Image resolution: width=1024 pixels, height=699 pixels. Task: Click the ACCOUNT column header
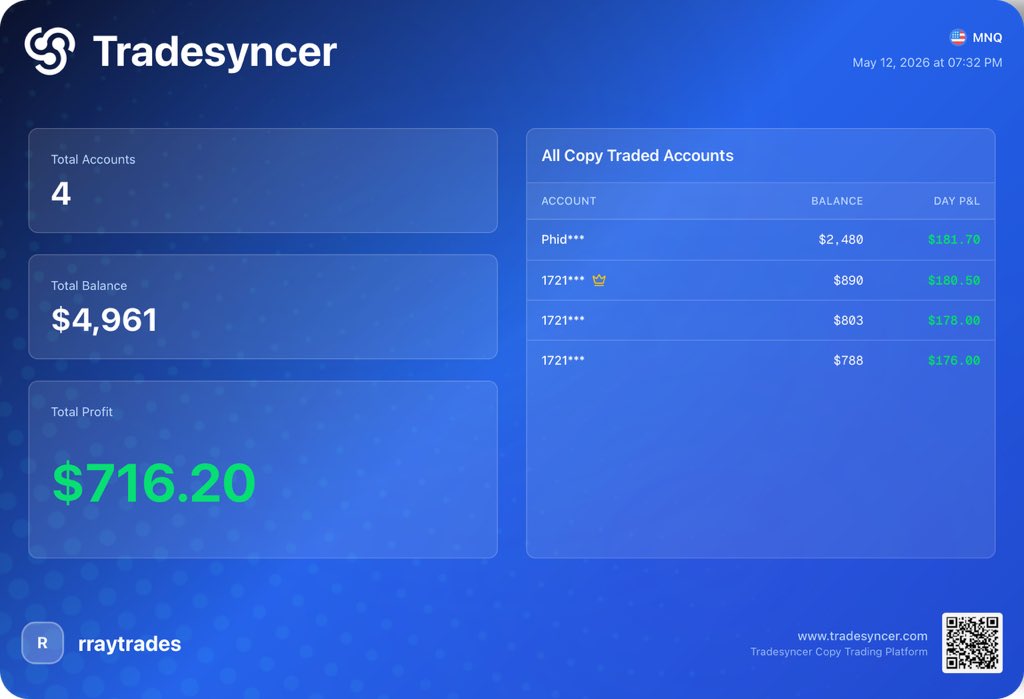tap(569, 201)
